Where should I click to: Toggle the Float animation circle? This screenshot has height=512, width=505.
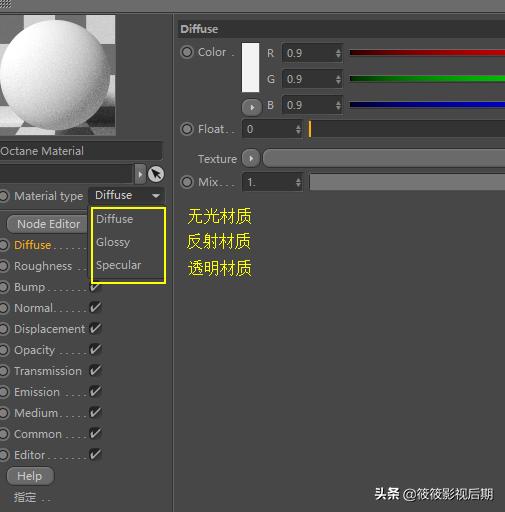click(x=187, y=129)
